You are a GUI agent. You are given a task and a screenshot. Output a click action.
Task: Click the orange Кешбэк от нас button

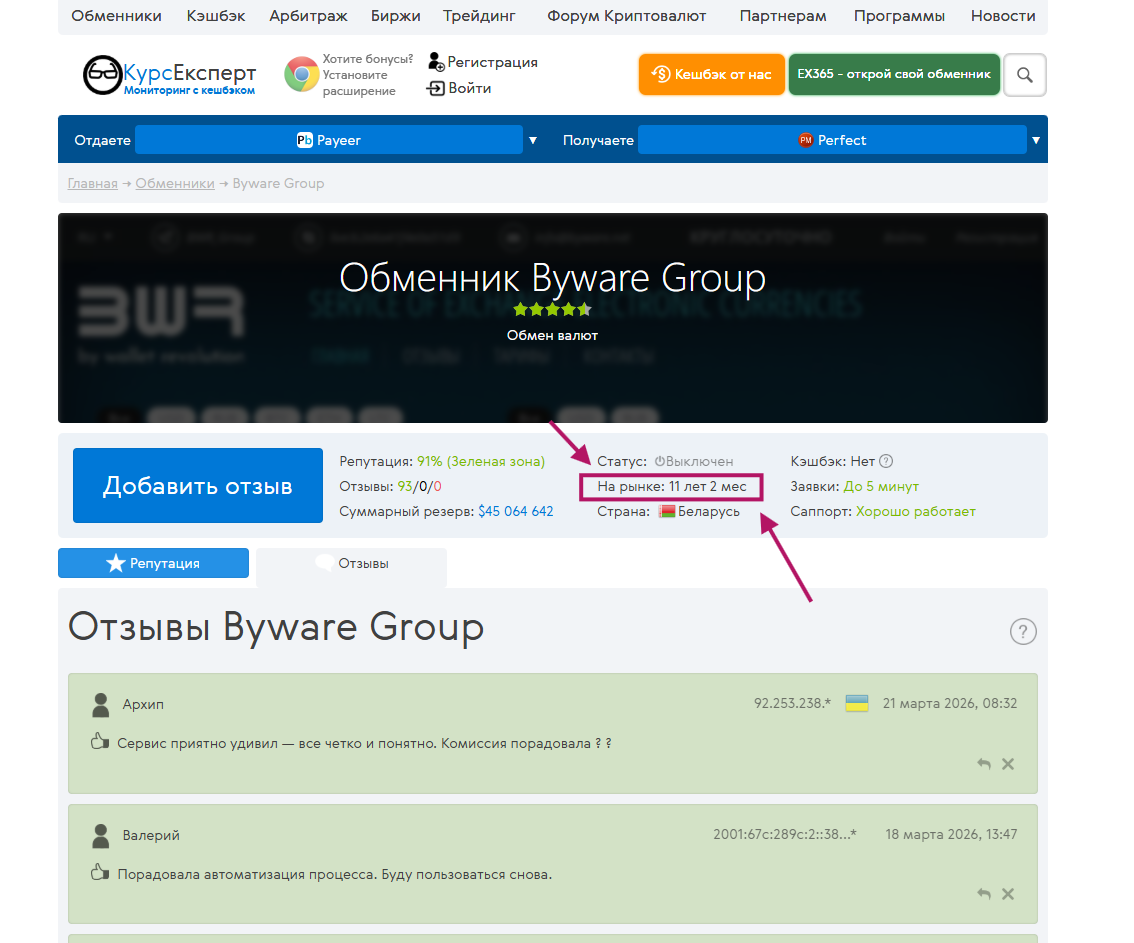712,74
